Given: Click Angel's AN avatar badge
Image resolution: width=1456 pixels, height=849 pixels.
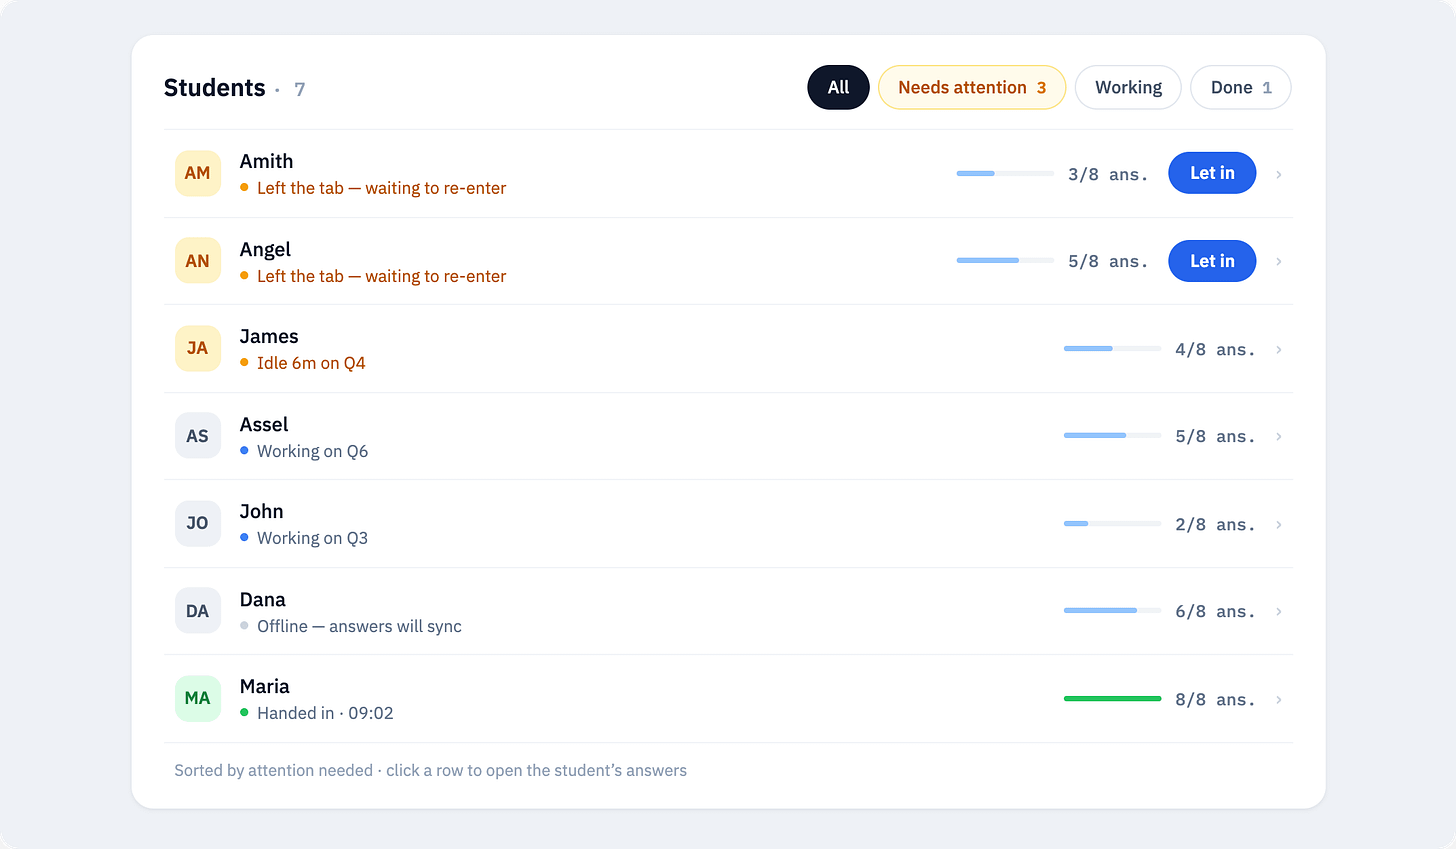Looking at the screenshot, I should [x=198, y=261].
